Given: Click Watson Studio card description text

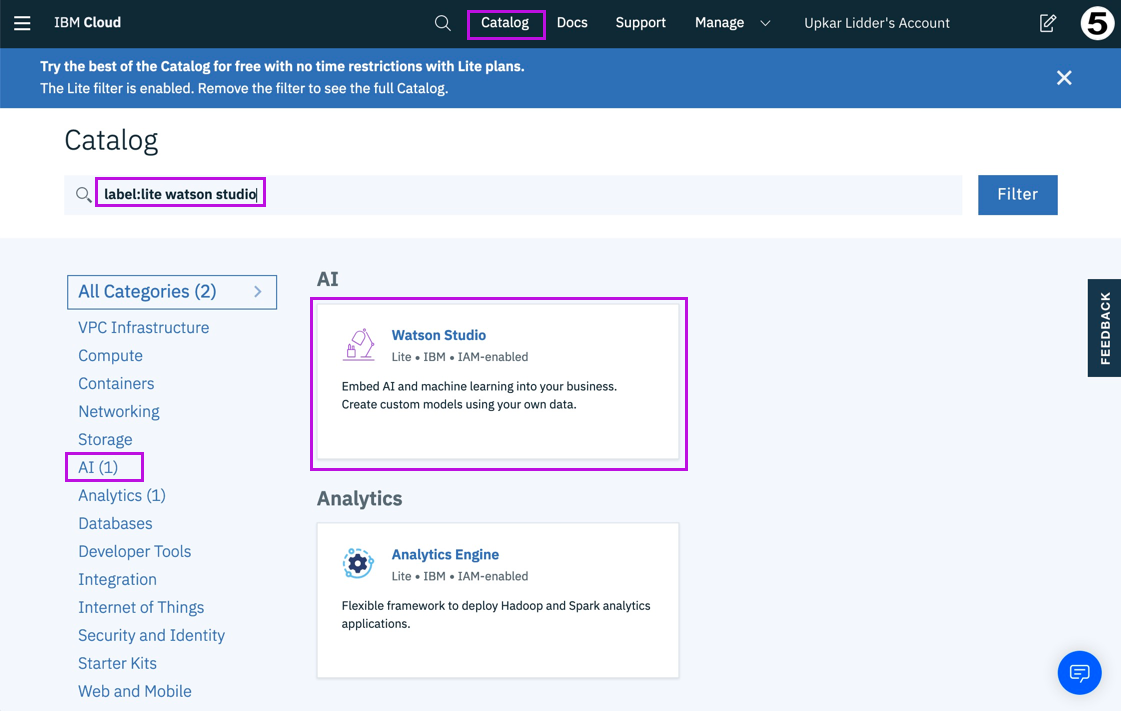Looking at the screenshot, I should [x=479, y=395].
